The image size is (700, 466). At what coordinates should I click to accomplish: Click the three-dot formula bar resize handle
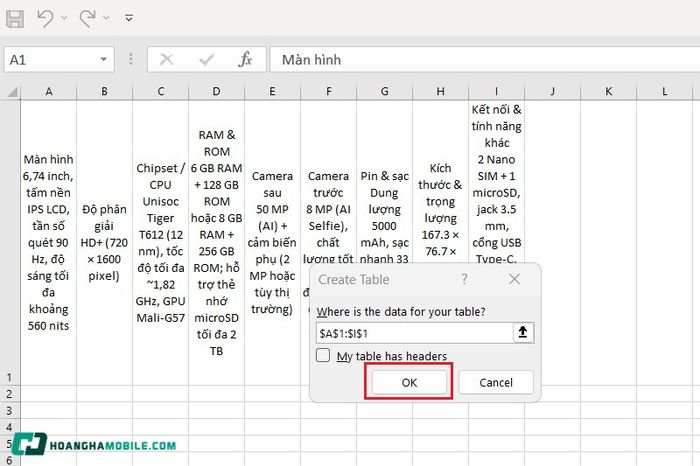[131, 59]
